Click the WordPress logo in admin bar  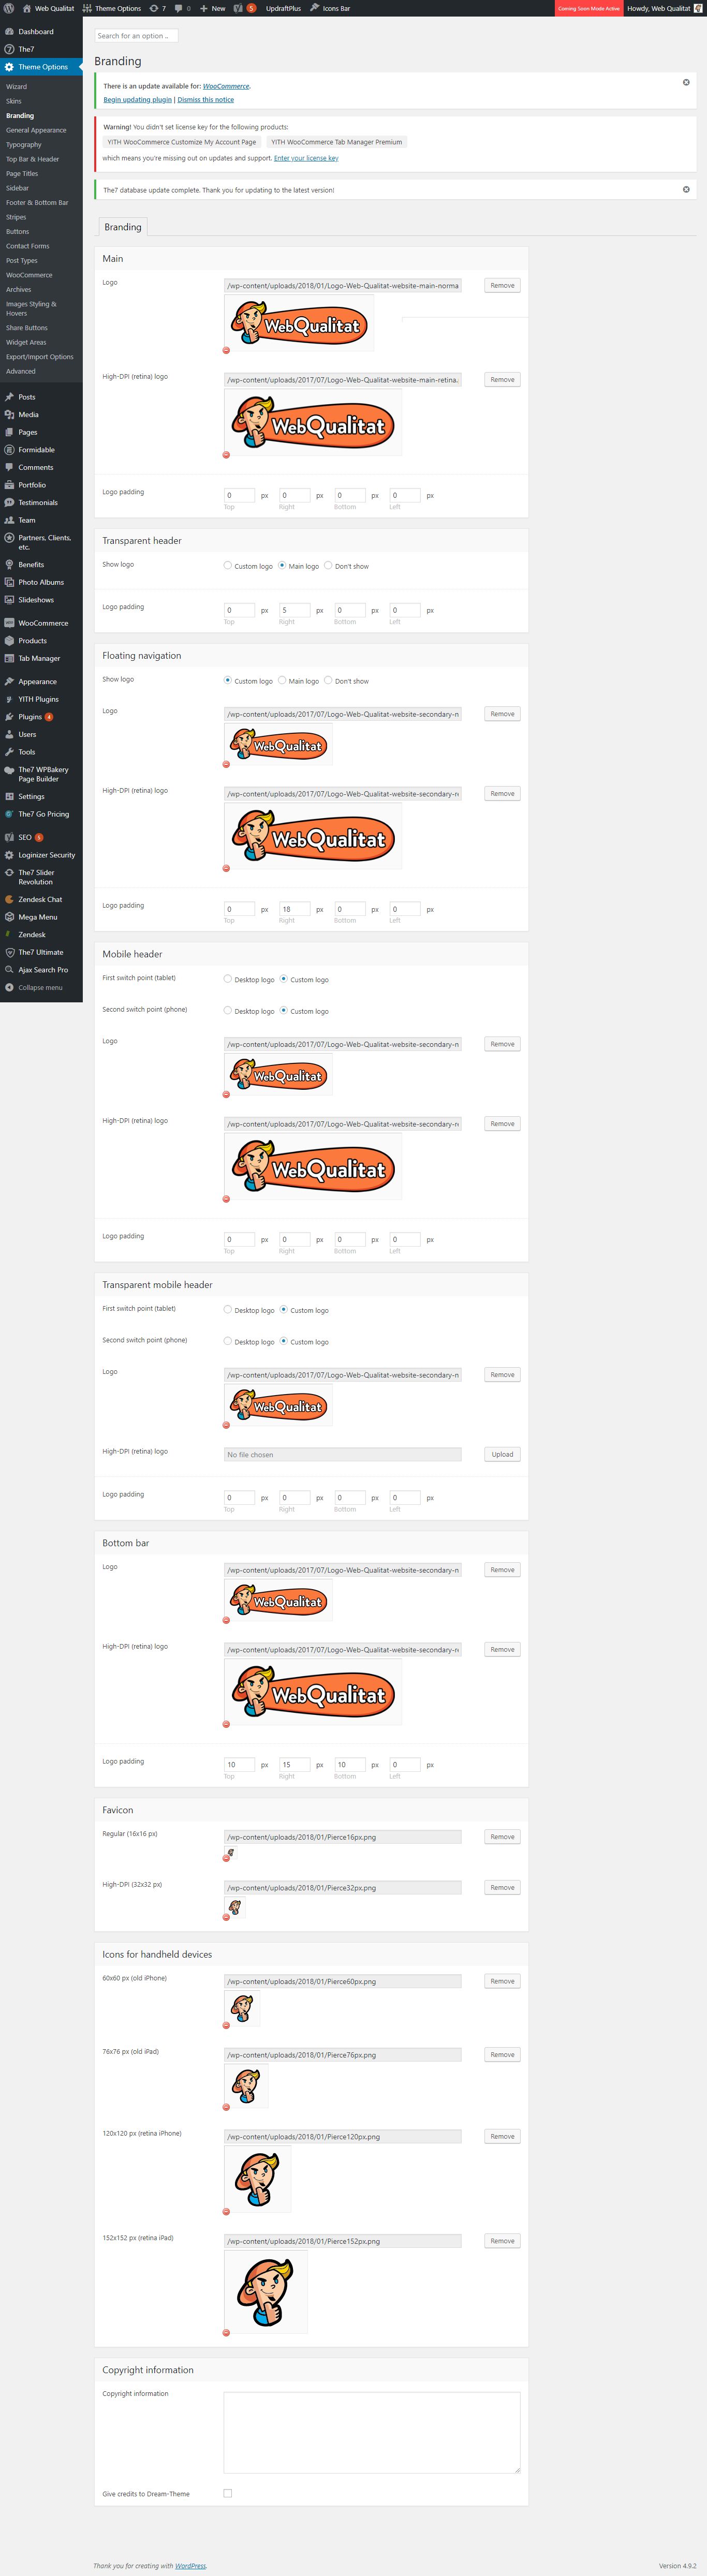9,8
